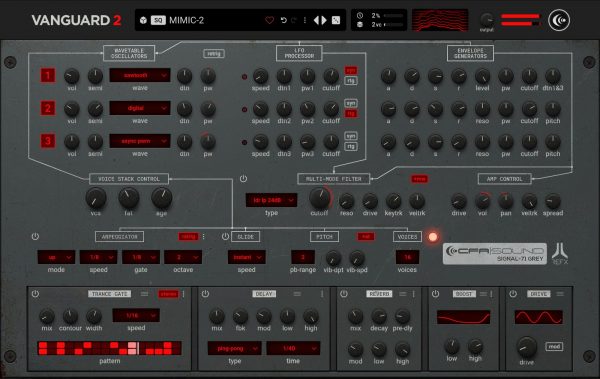Open arpeggiator gate dropdown
600x379 pixels.
[141, 257]
